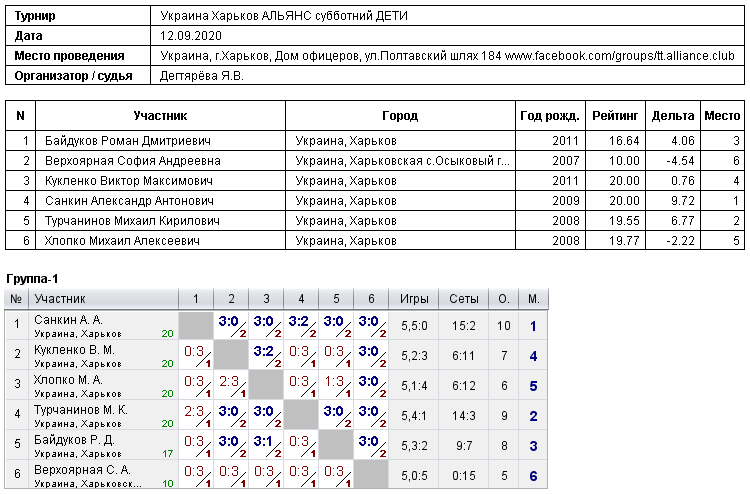Click sets total 6:12 for Хлопко
The height and width of the screenshot is (494, 750).
click(x=464, y=386)
